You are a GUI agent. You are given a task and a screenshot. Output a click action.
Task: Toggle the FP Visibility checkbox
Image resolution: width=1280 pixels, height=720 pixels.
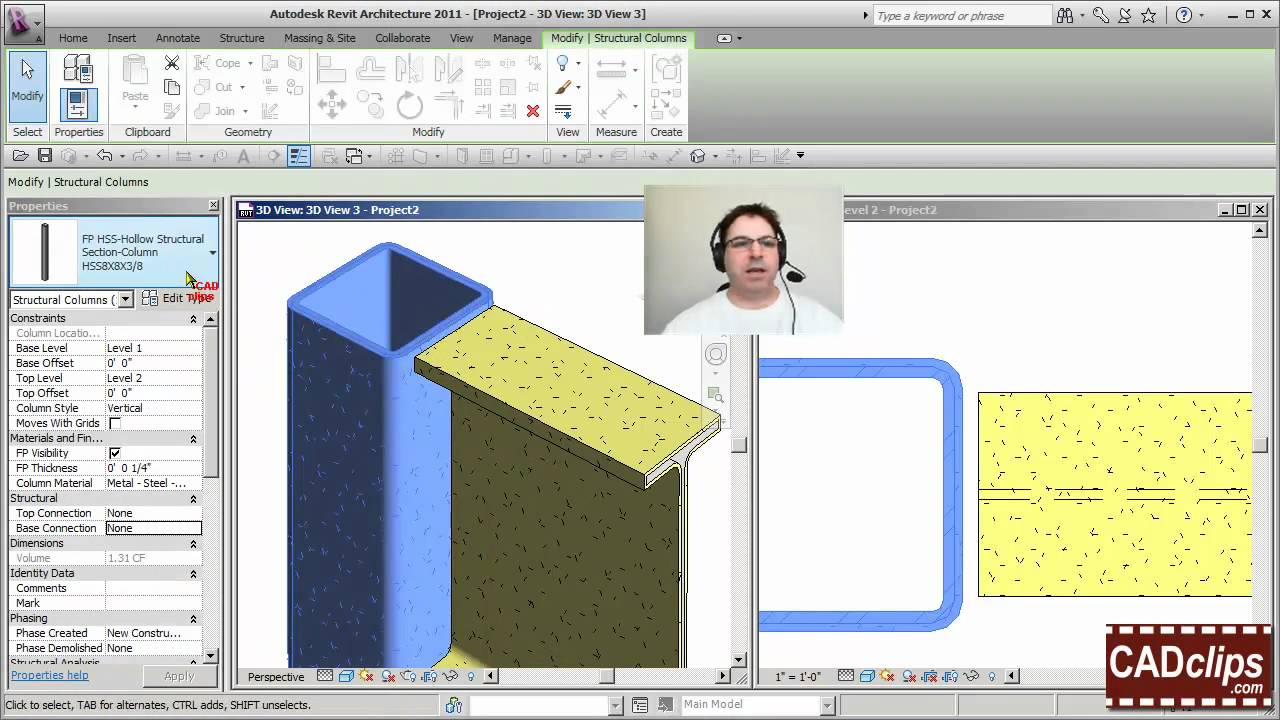[x=114, y=453]
